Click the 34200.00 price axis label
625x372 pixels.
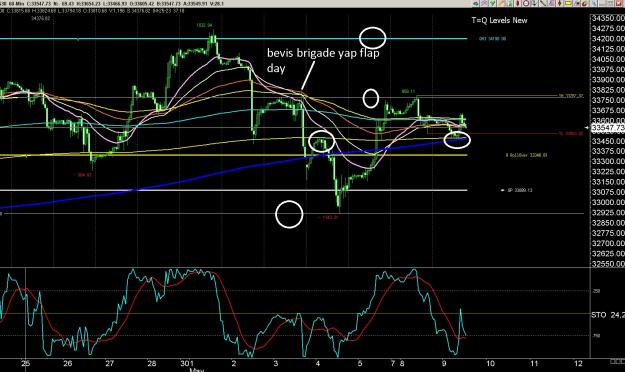tap(608, 39)
